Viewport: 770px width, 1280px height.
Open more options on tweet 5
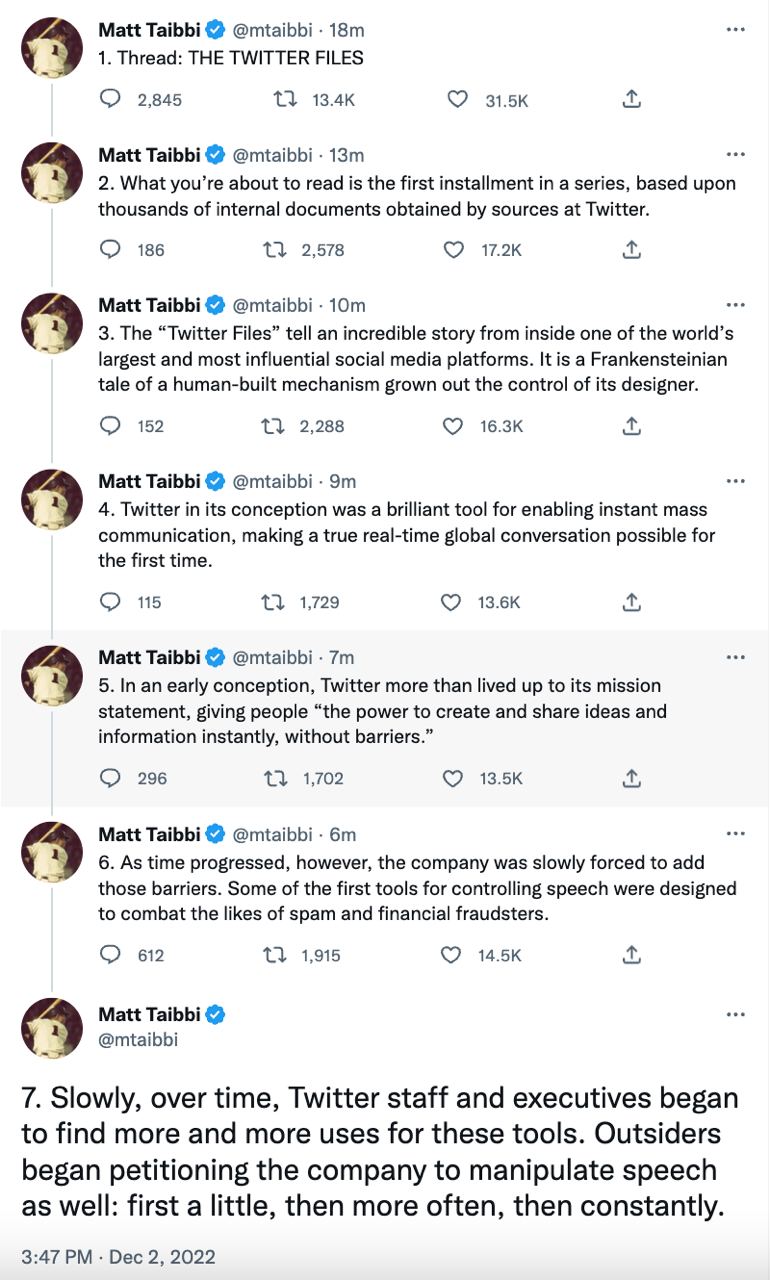pyautogui.click(x=736, y=657)
